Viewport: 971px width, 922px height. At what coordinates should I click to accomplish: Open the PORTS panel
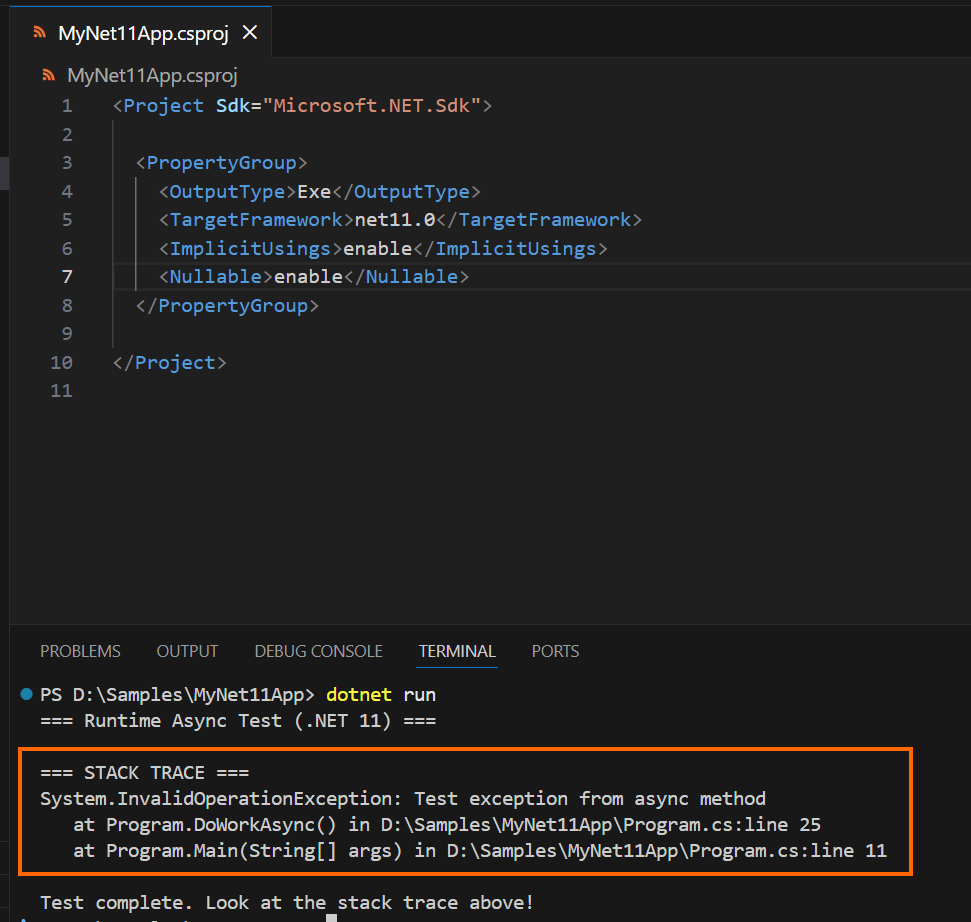tap(555, 651)
